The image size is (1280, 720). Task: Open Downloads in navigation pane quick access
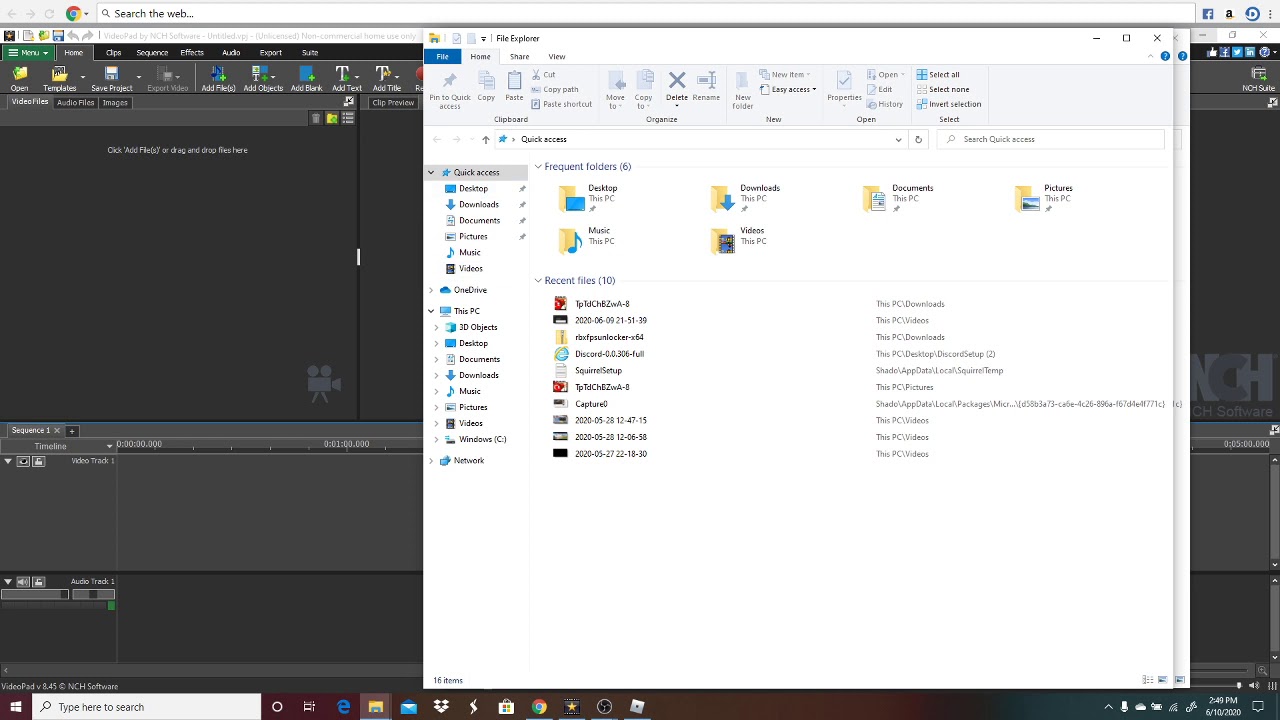[478, 204]
